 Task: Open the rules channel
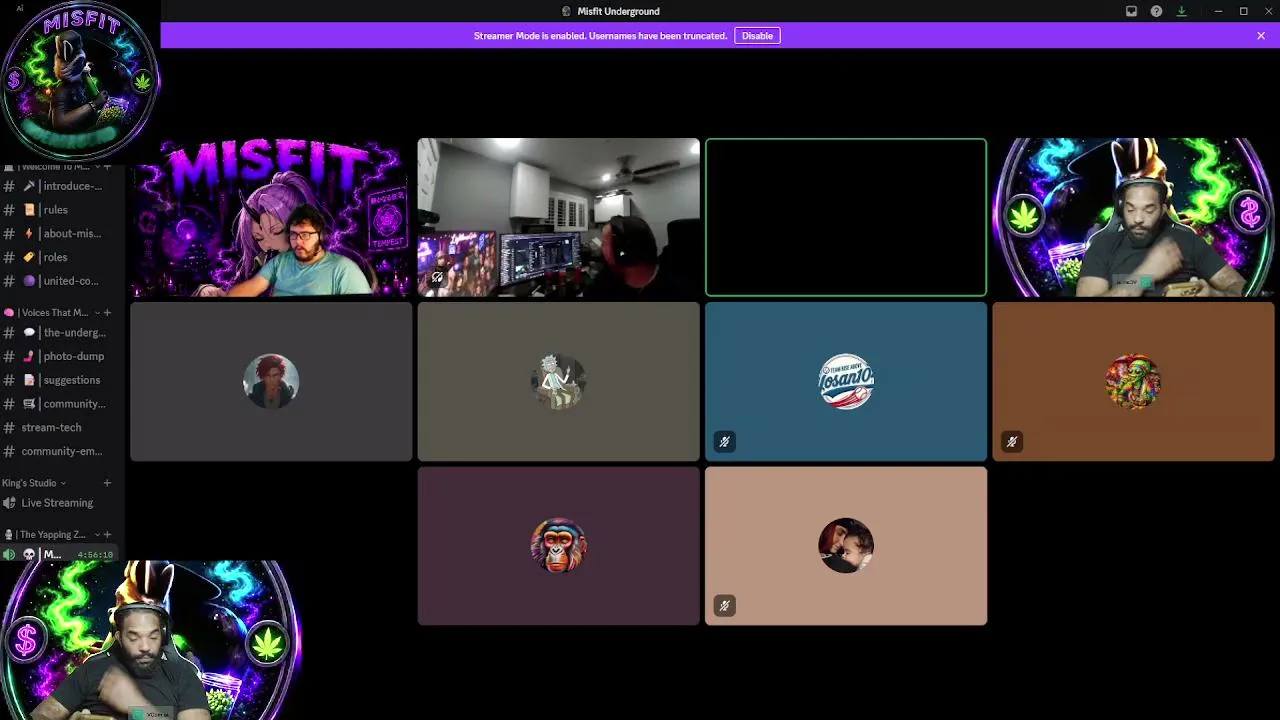(62, 210)
